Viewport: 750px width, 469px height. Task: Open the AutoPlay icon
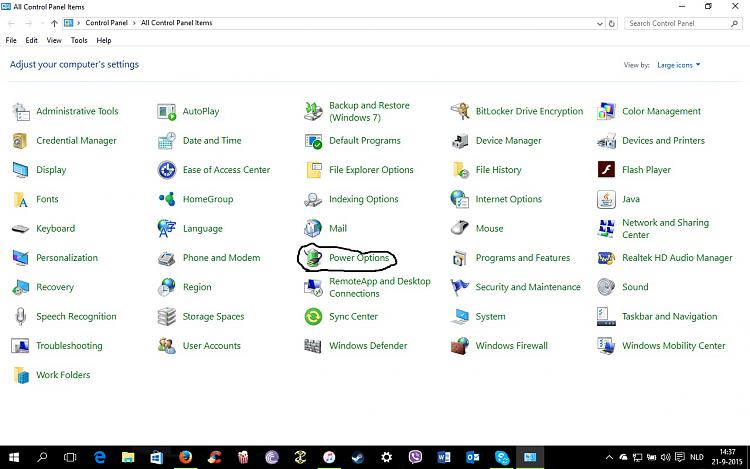[166, 111]
